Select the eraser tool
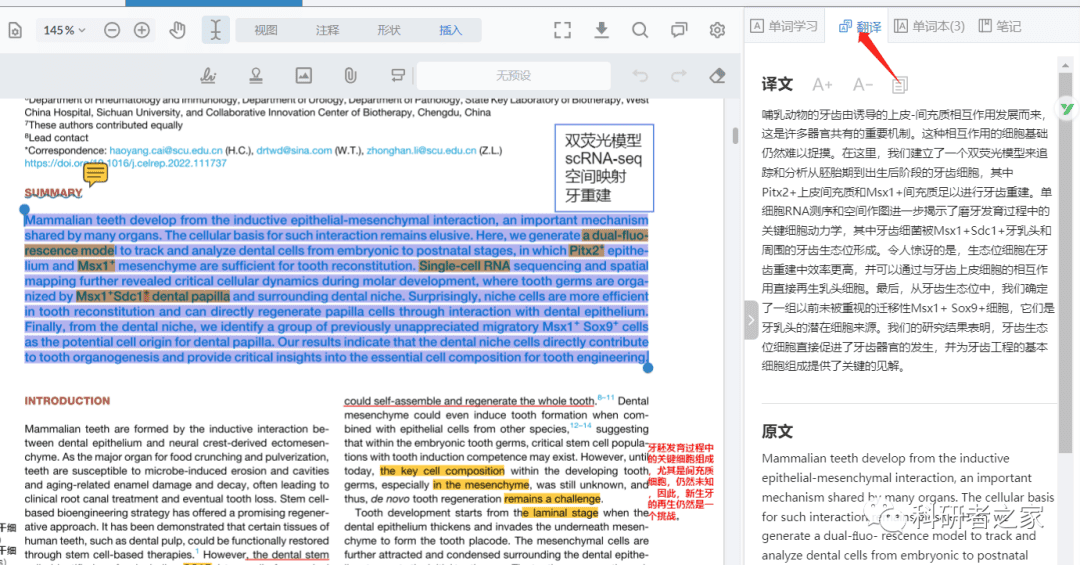This screenshot has width=1080, height=565. click(x=716, y=75)
